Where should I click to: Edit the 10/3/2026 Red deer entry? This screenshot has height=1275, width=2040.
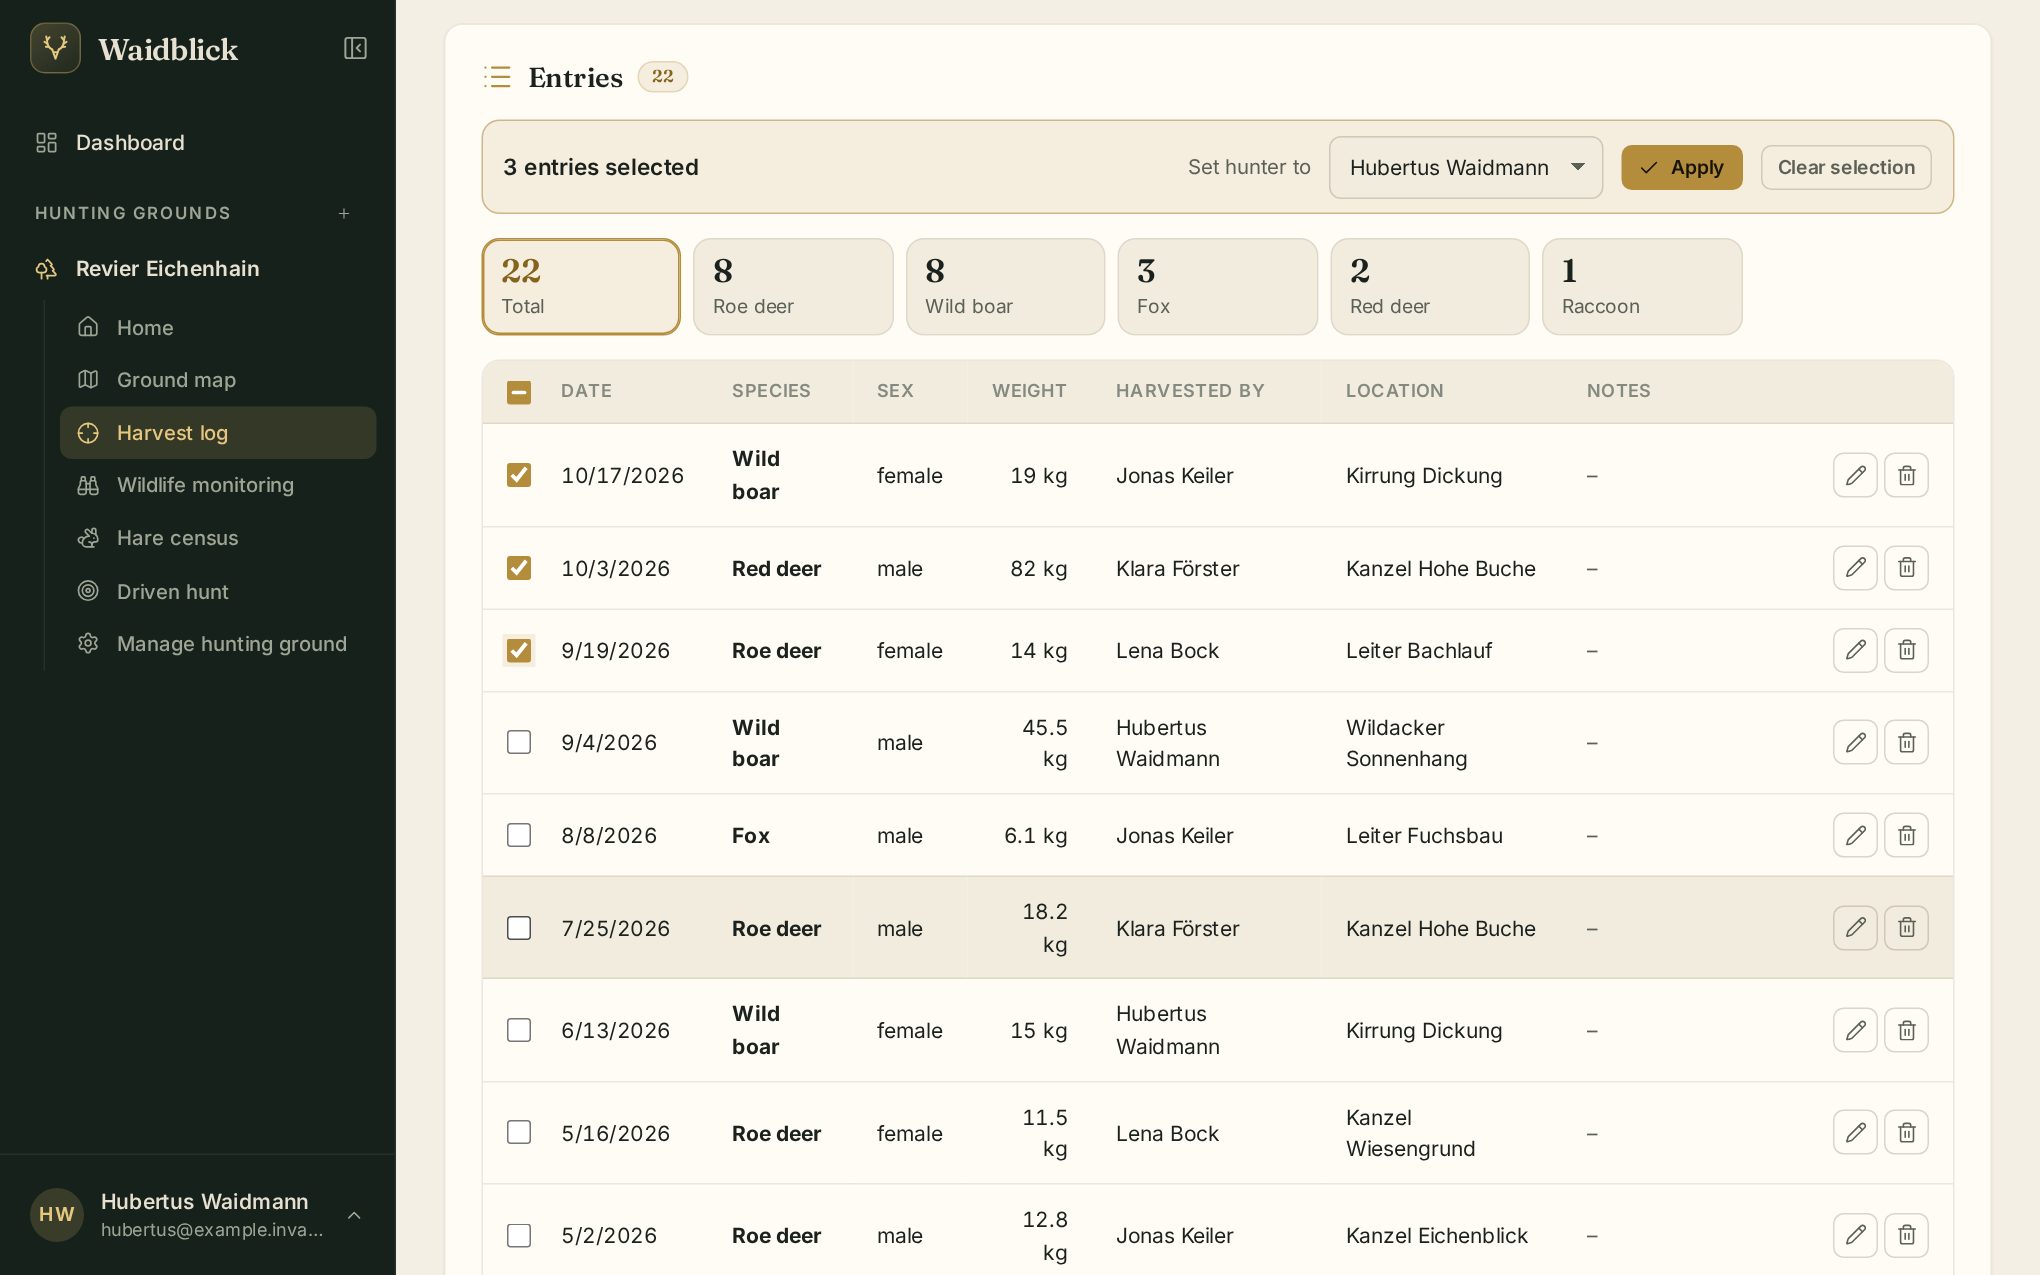click(1855, 568)
